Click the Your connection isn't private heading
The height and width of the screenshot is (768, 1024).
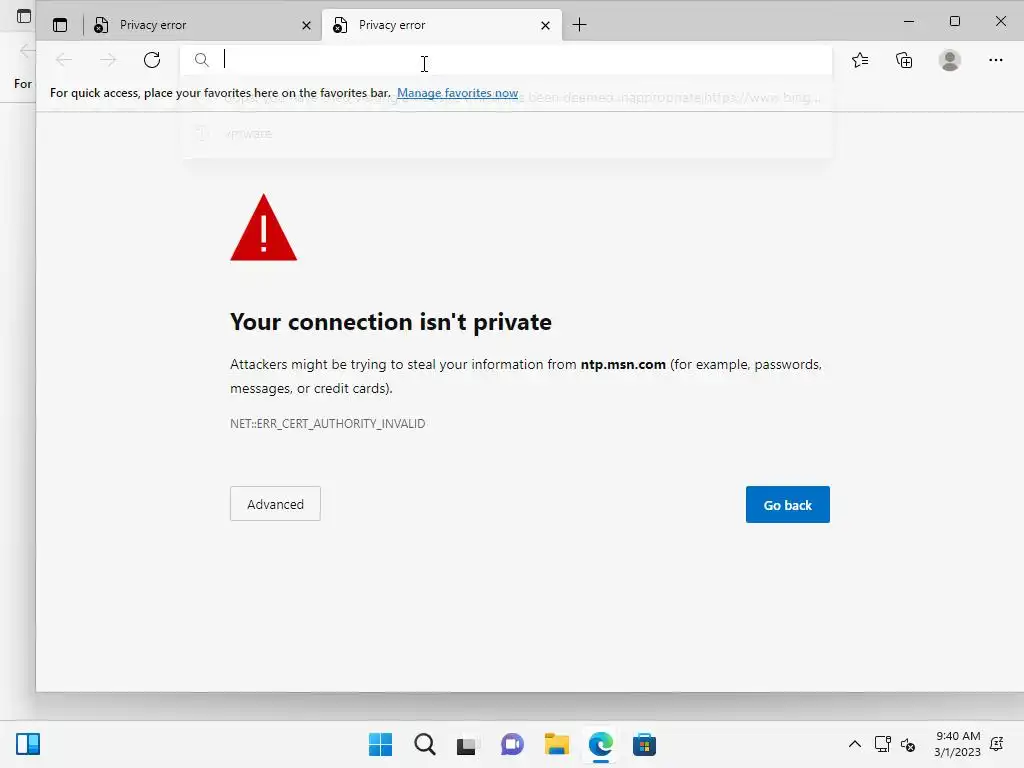(391, 322)
